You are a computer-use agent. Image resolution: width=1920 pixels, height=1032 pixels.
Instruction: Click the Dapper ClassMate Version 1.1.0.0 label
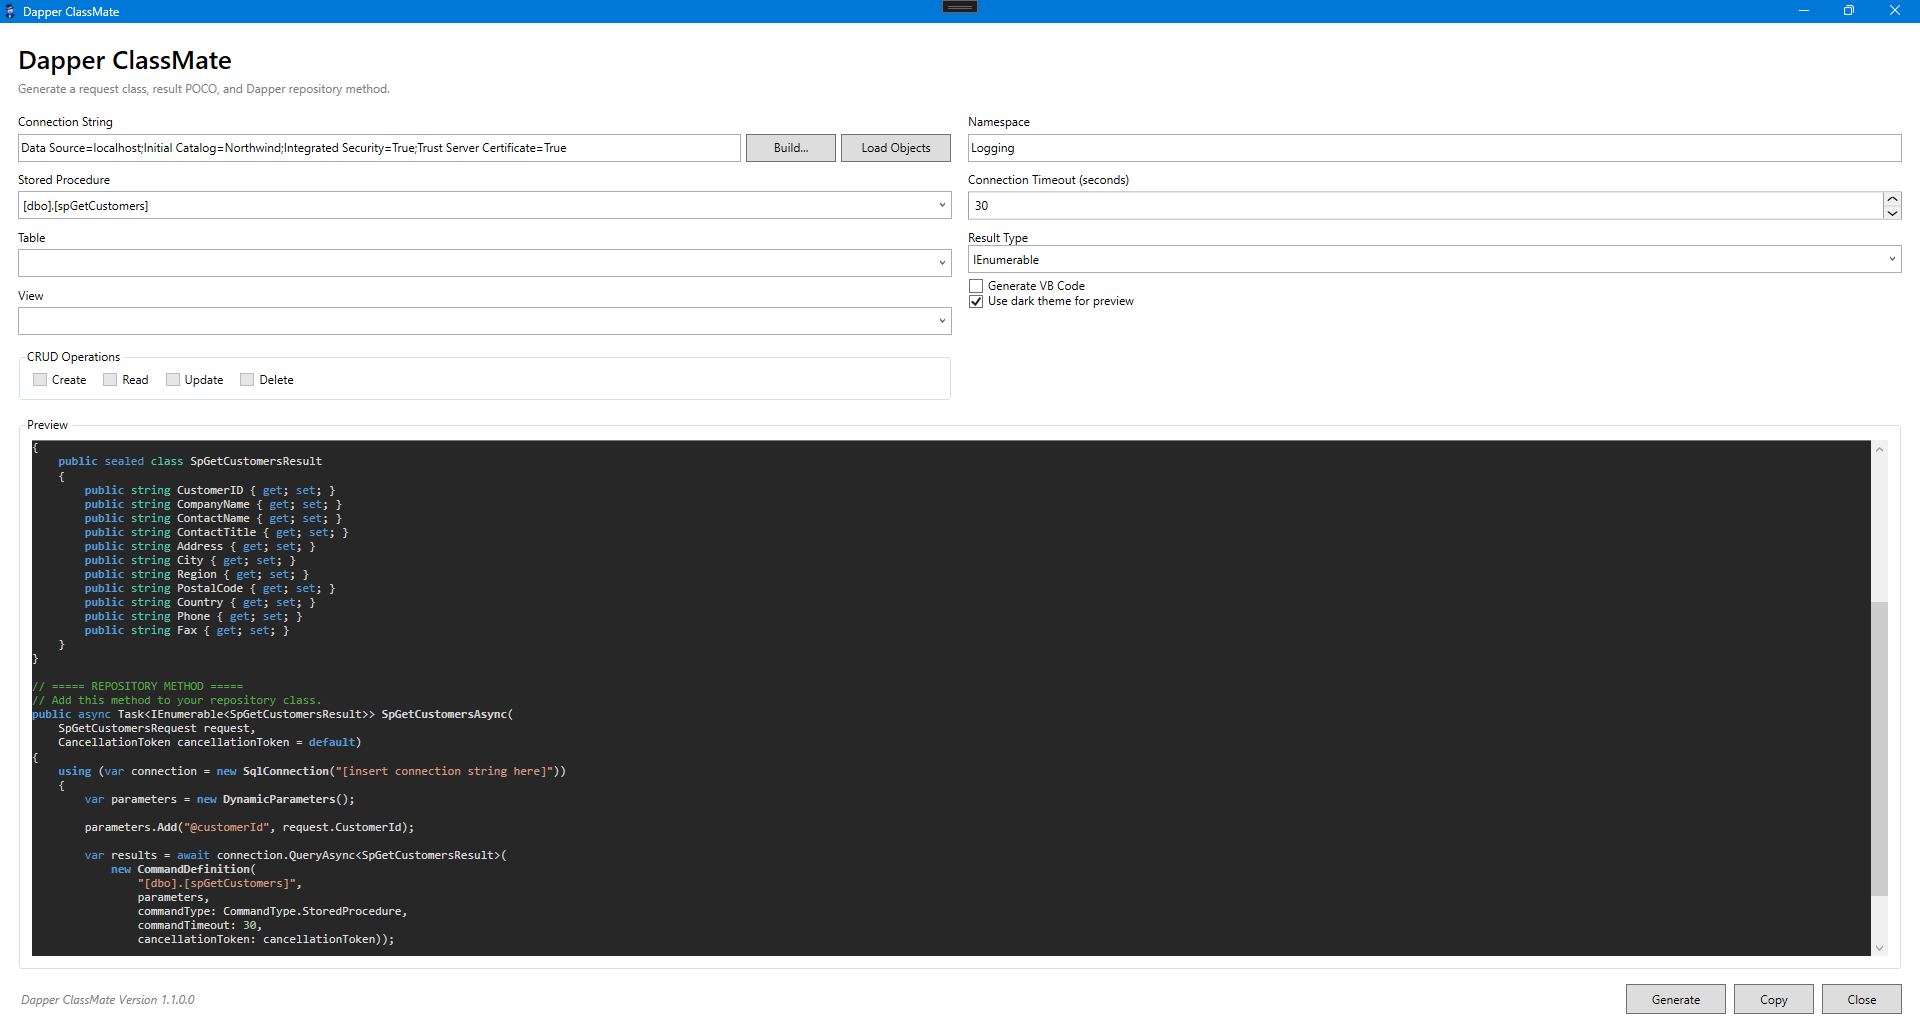pos(108,1000)
